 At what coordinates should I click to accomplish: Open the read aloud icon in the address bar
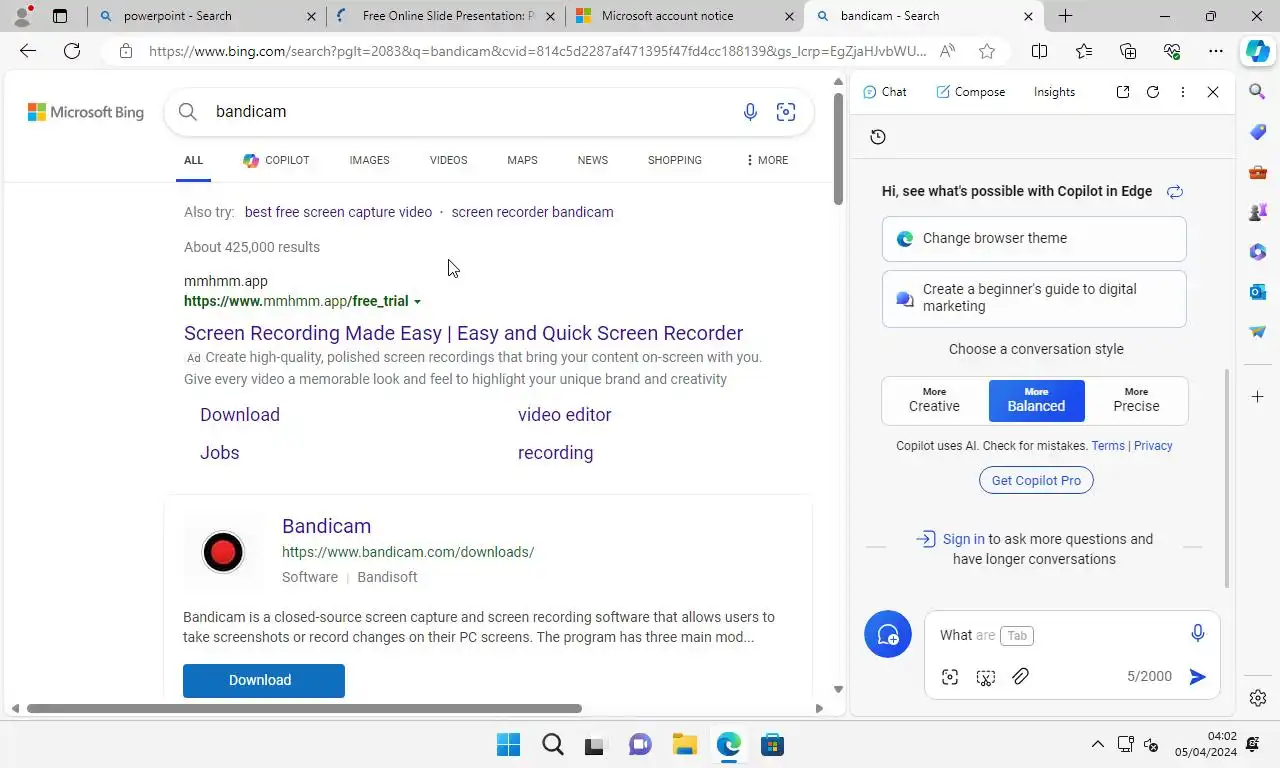pos(947,51)
